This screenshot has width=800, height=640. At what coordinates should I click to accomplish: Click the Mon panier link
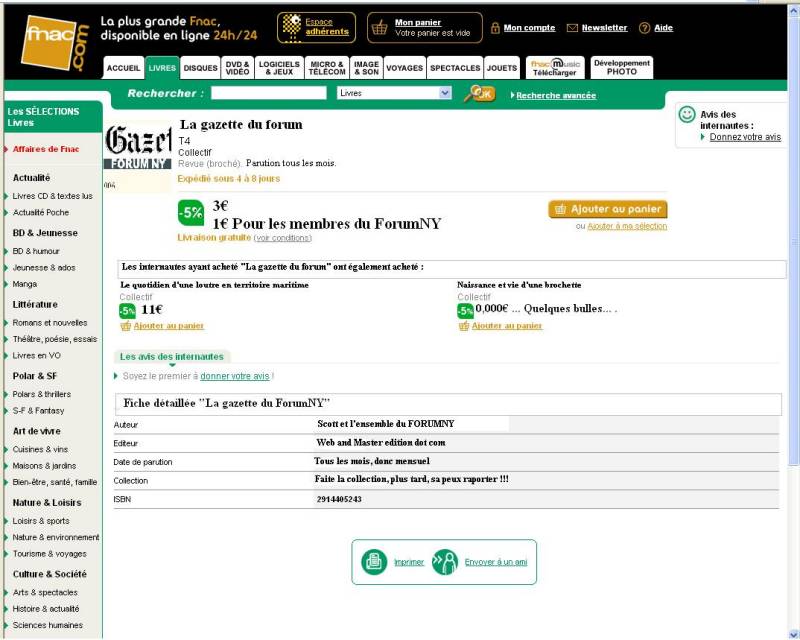coord(418,22)
